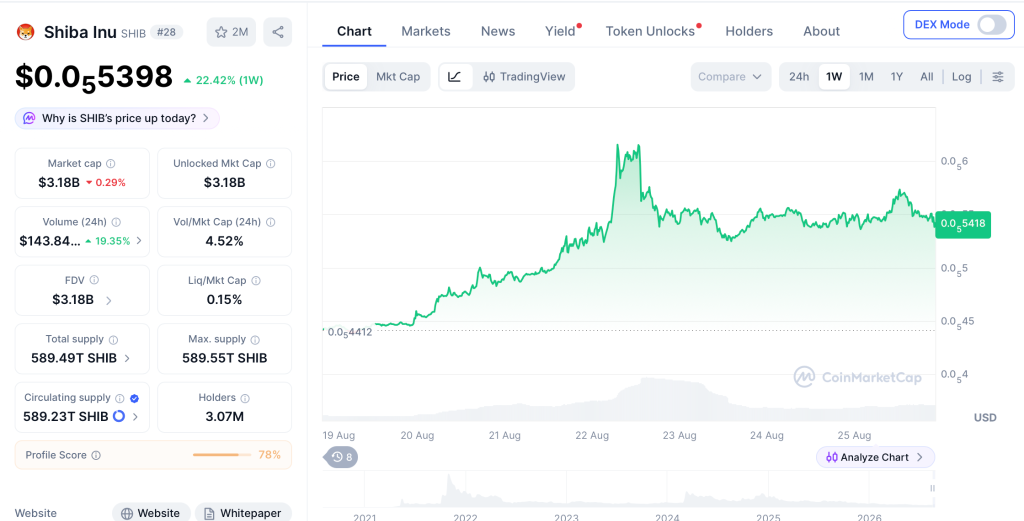Set chart range to 1M

[866, 77]
